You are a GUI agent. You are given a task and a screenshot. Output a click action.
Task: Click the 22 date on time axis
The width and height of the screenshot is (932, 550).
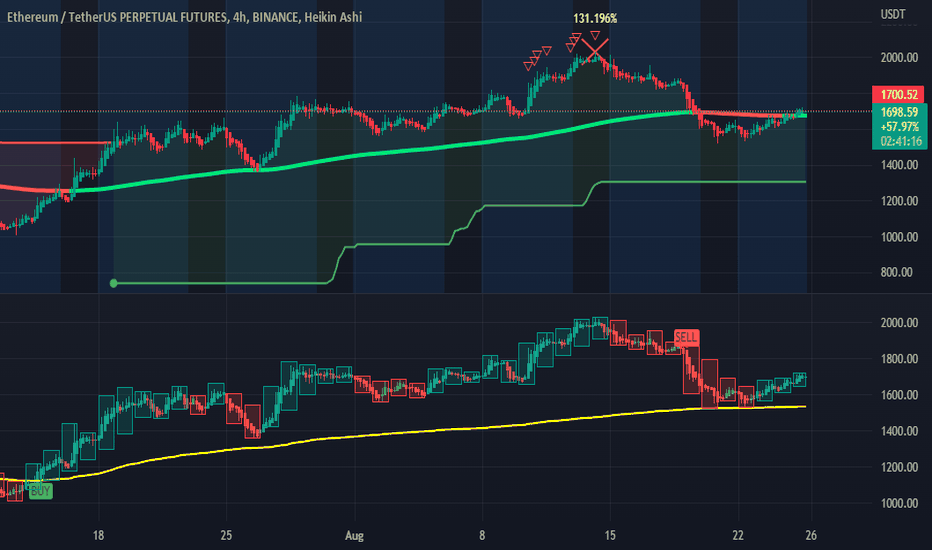pos(738,535)
